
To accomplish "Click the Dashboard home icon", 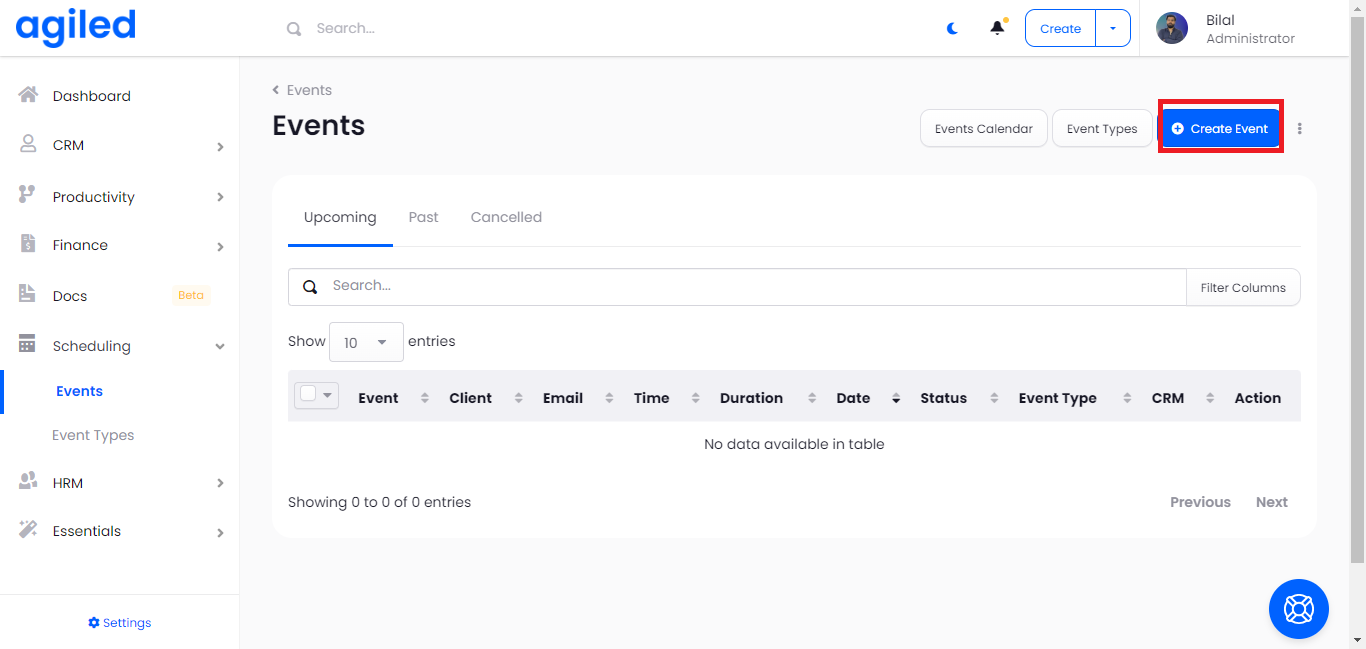I will coord(28,96).
